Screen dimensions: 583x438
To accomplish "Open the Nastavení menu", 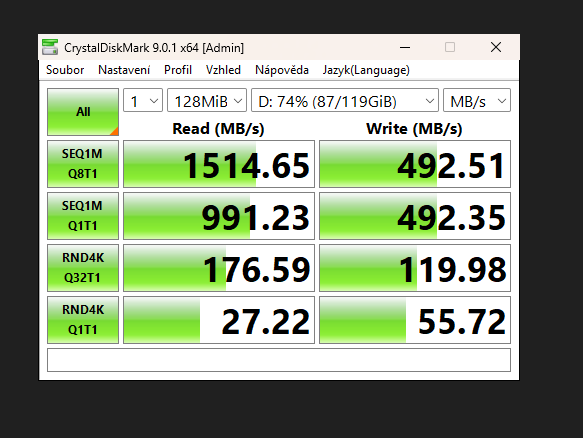I will click(124, 70).
